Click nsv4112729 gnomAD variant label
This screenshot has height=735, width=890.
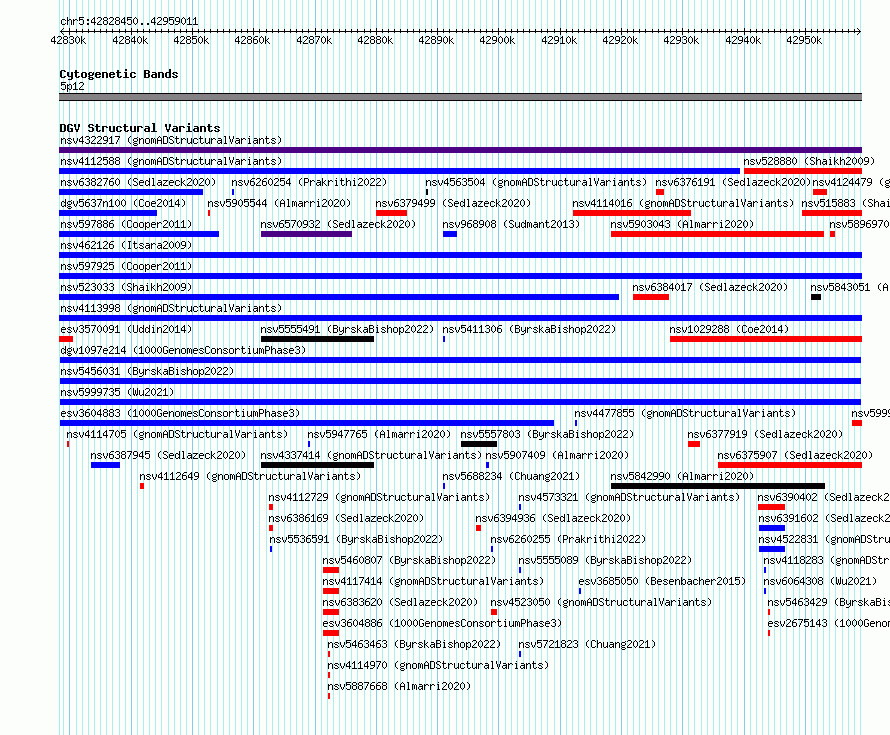point(379,497)
